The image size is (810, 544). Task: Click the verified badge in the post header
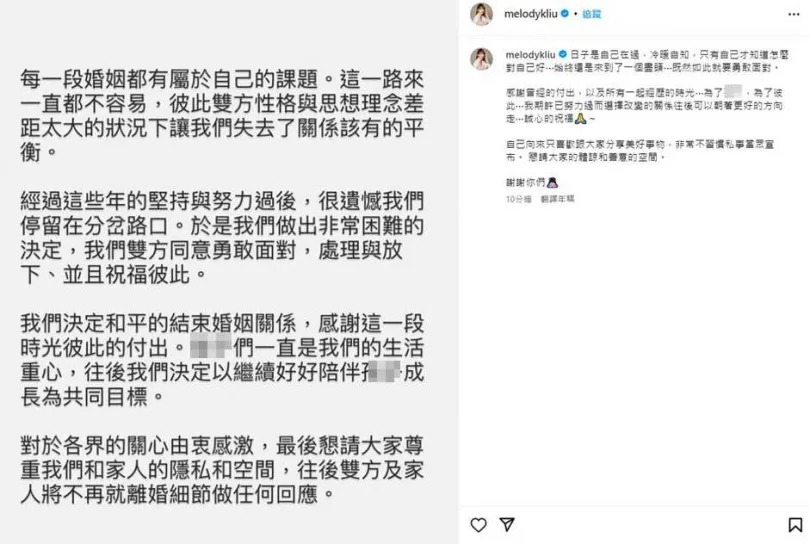(565, 14)
